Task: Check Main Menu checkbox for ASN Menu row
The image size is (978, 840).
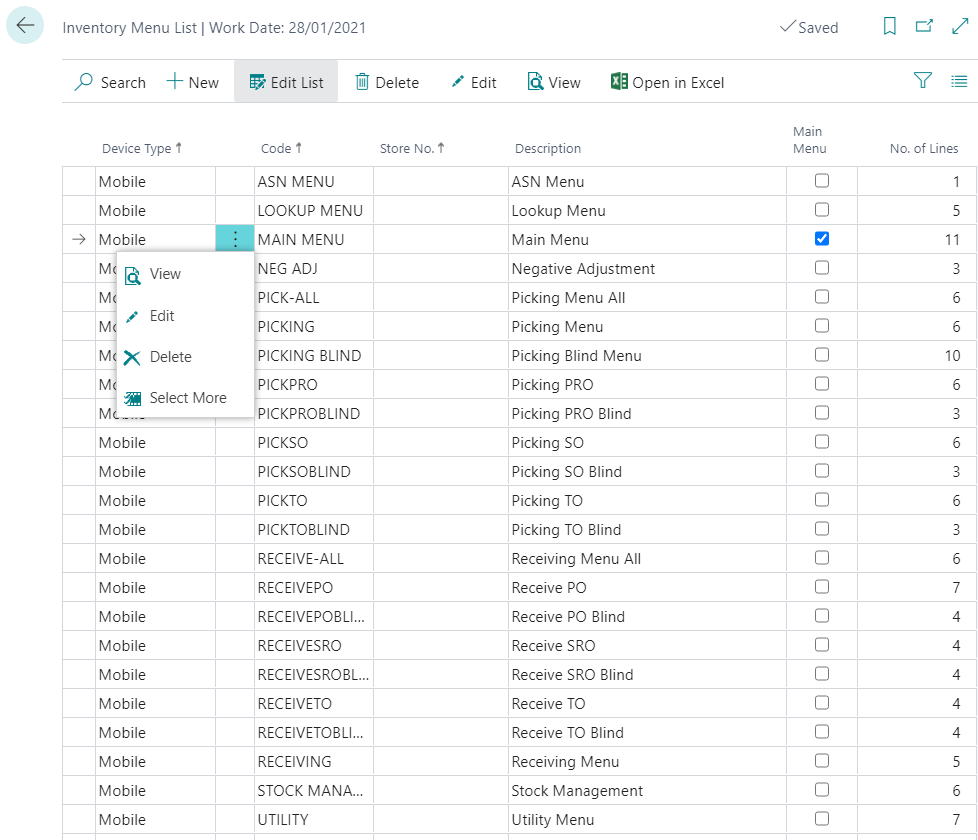Action: (x=822, y=181)
